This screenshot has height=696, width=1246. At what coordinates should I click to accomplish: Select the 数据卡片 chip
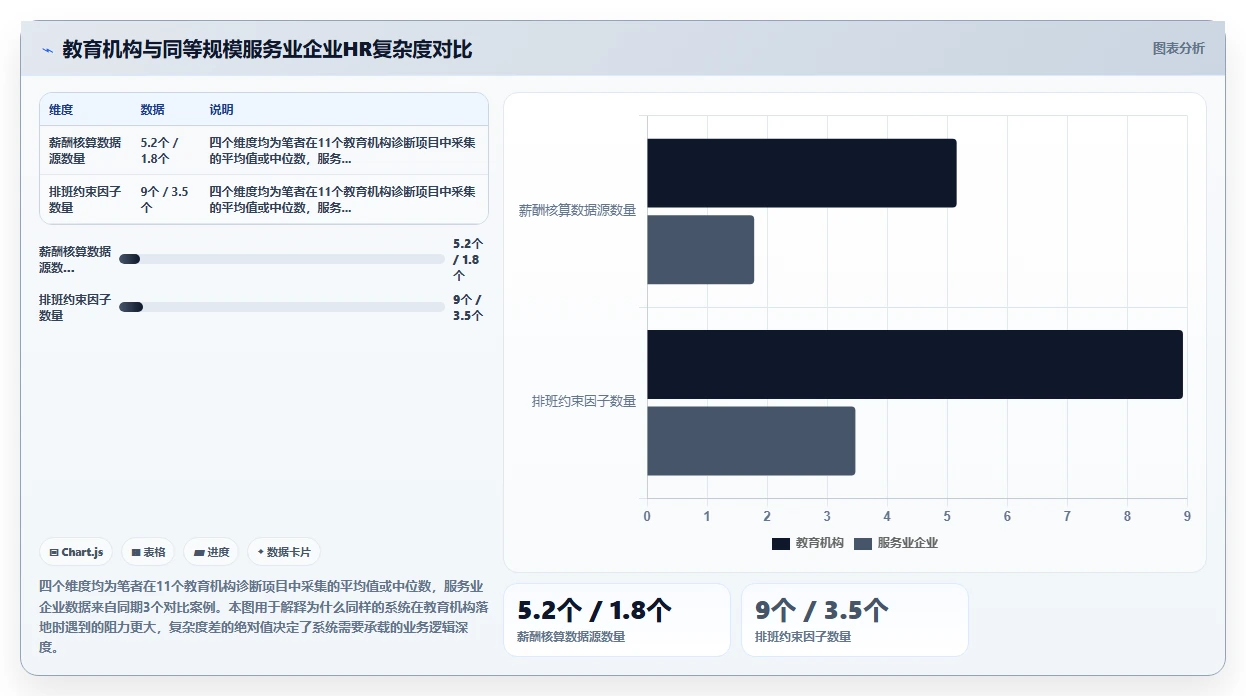(284, 552)
